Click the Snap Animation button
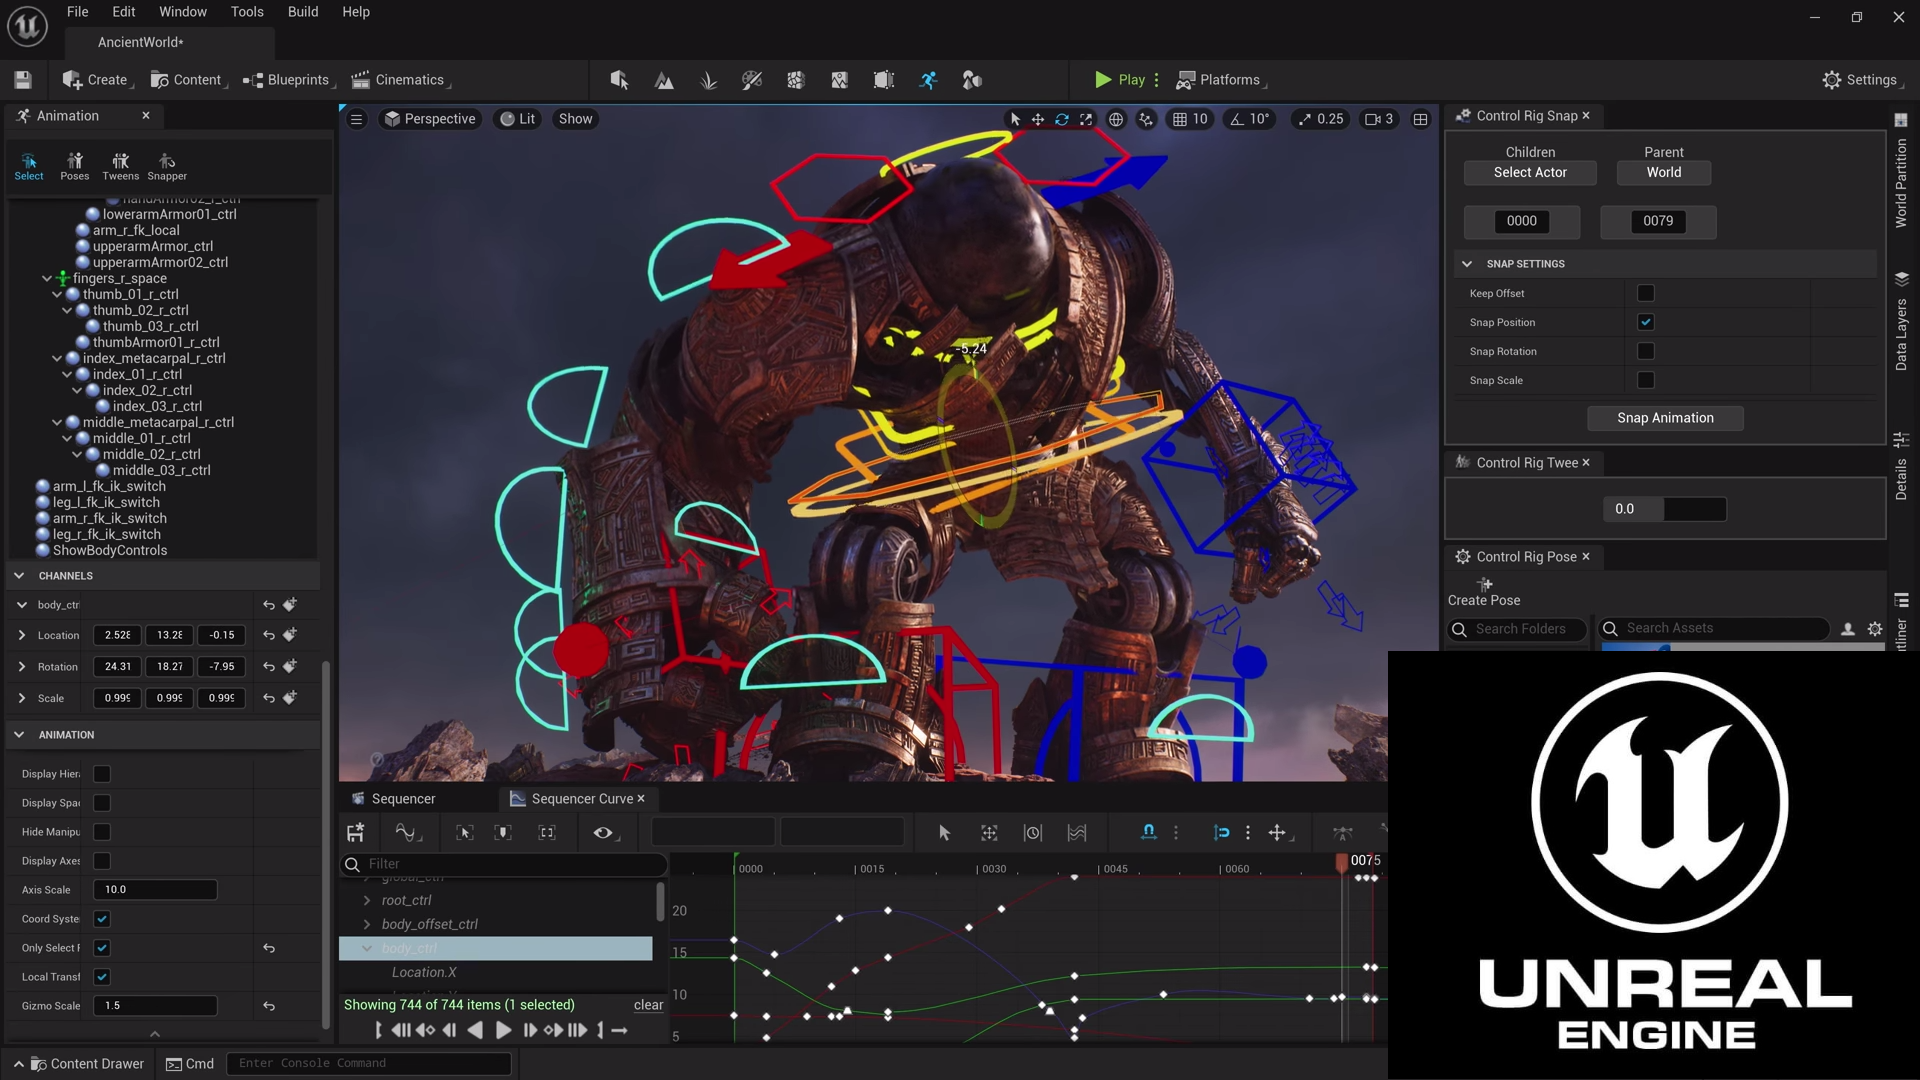1920x1080 pixels. (1665, 418)
